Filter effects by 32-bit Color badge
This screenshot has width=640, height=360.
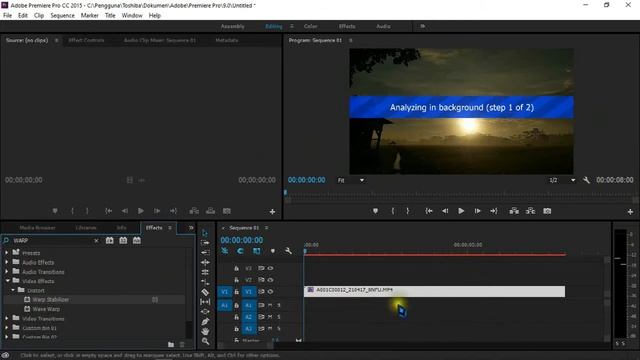(x=123, y=240)
